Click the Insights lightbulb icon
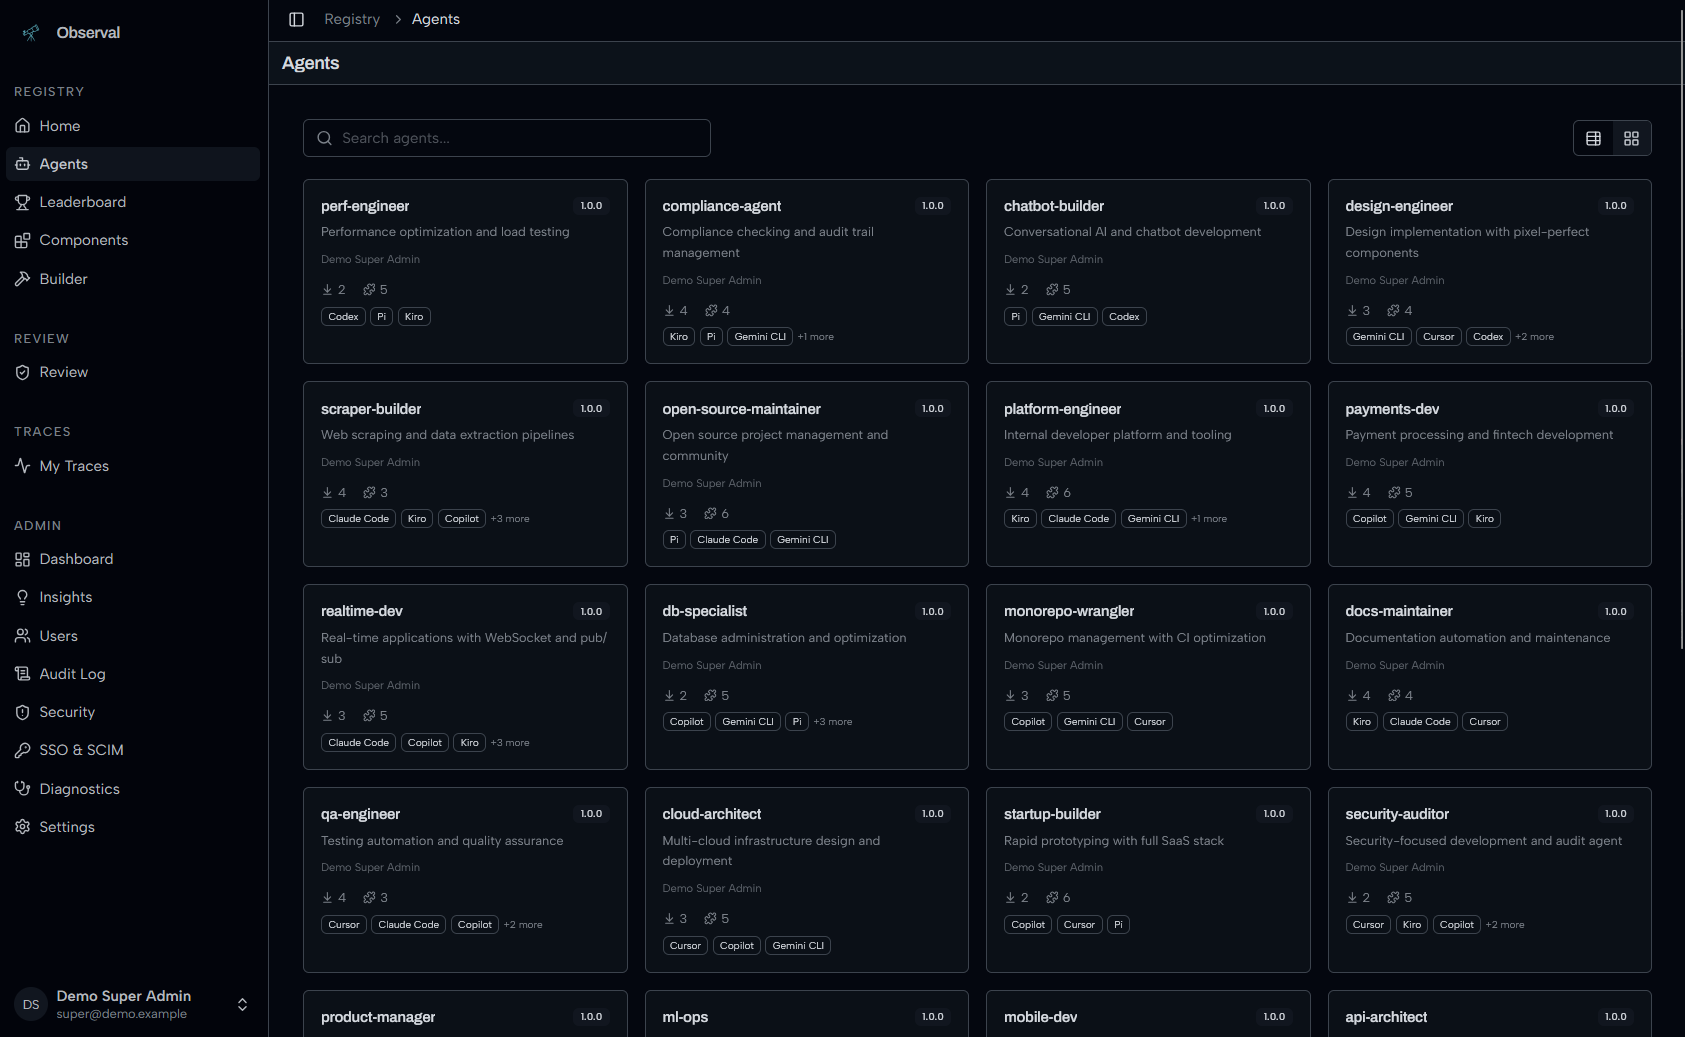The image size is (1685, 1037). pyautogui.click(x=23, y=597)
